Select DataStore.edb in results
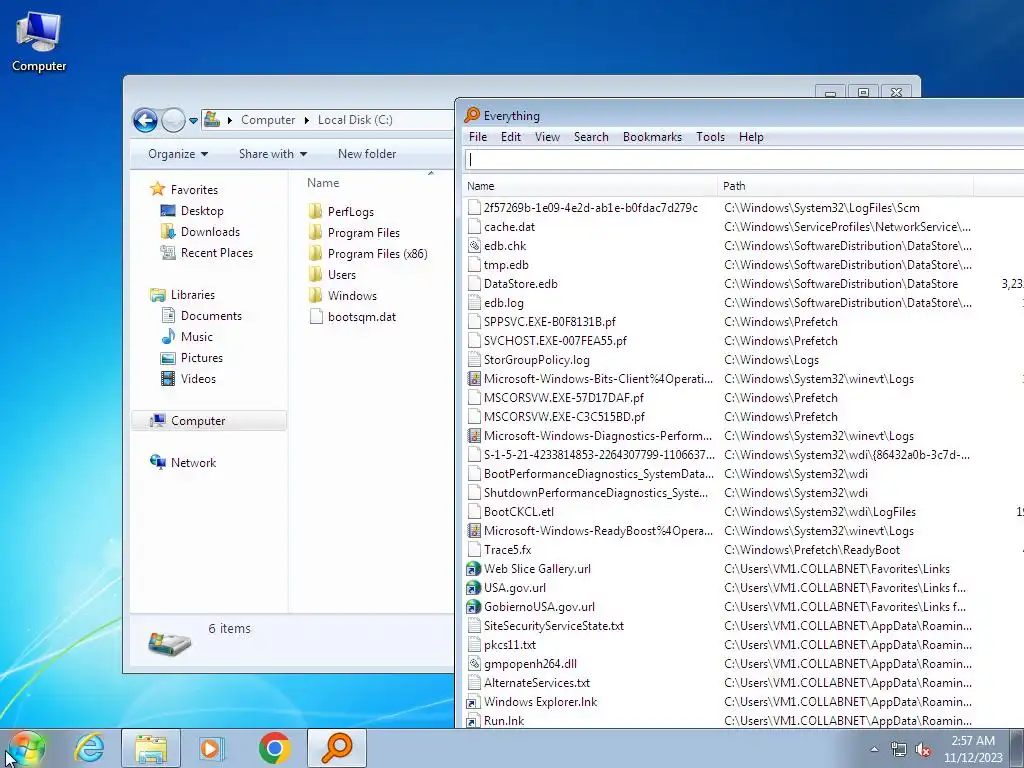 520,284
